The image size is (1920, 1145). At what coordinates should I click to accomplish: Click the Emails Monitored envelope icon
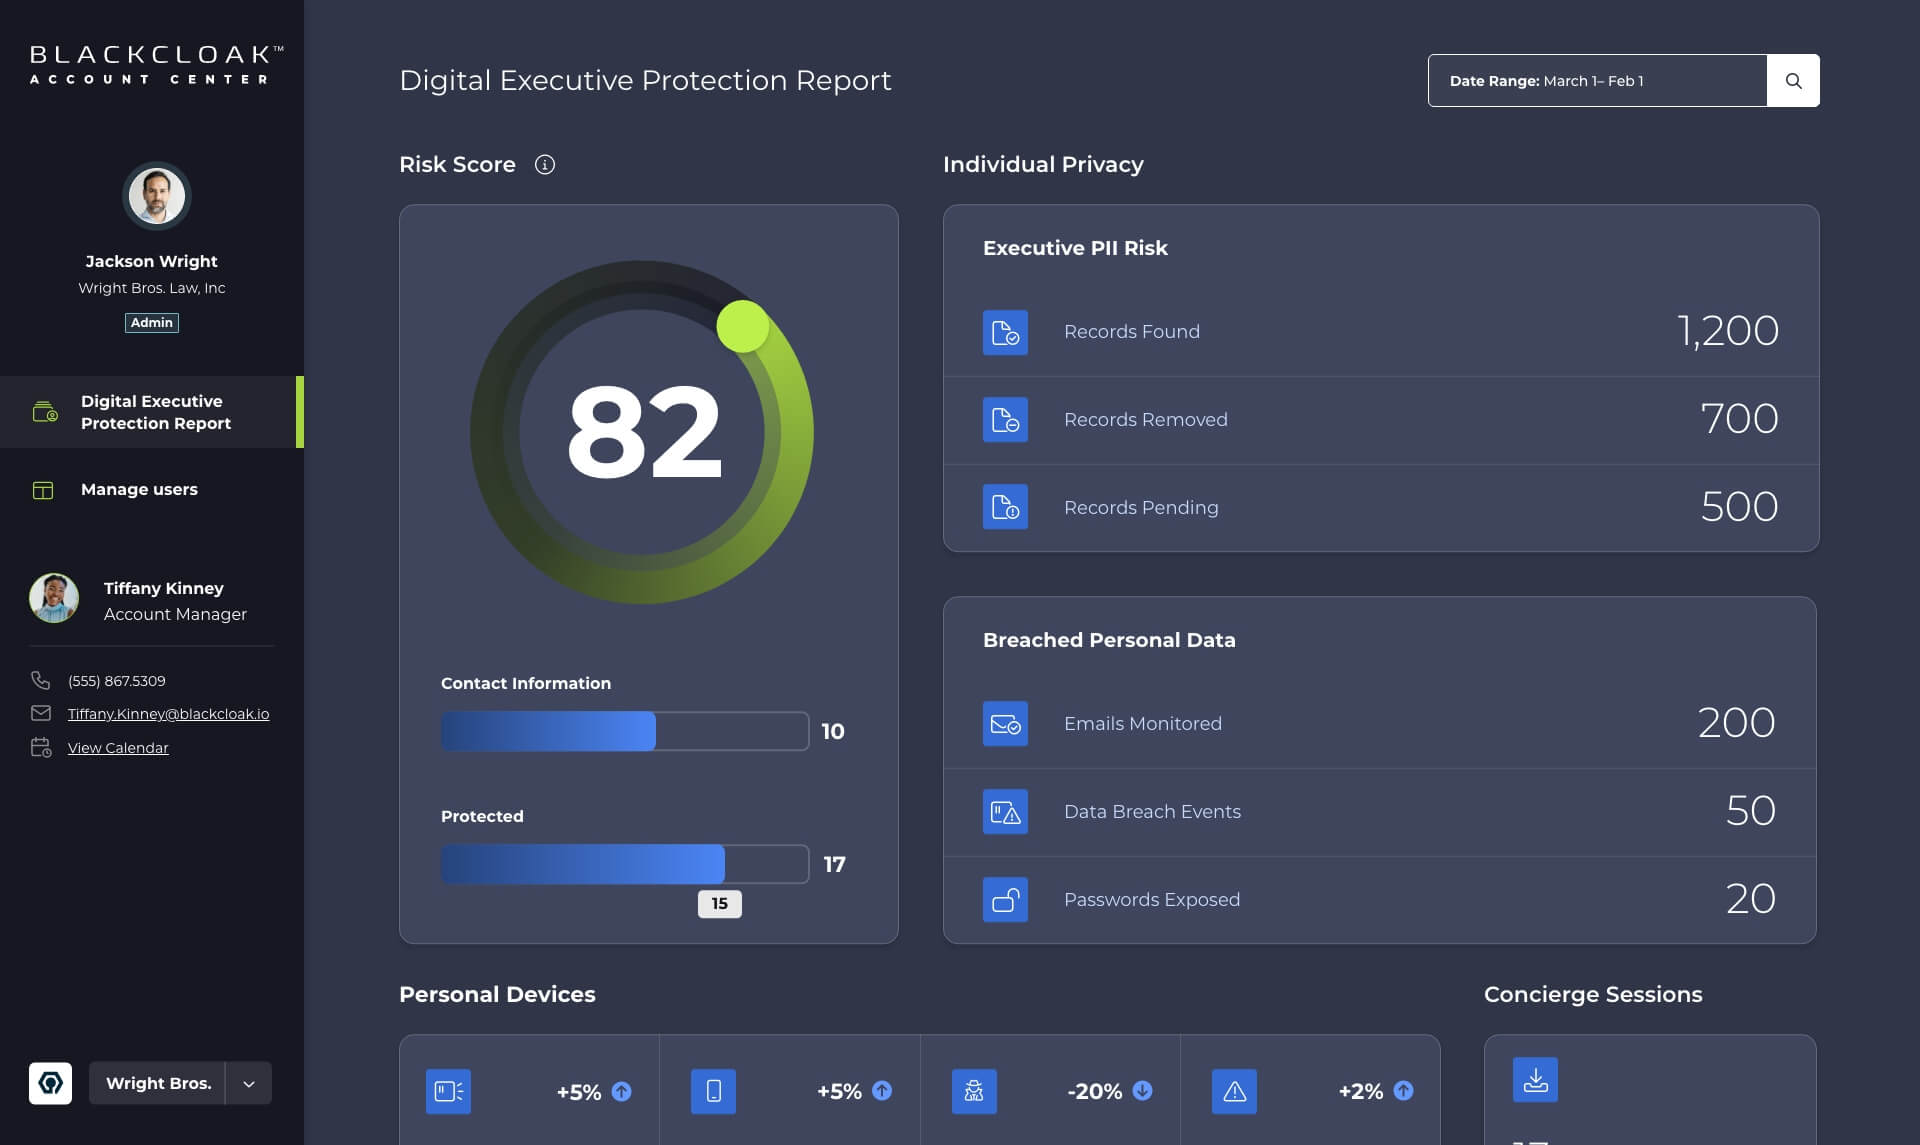(1005, 723)
